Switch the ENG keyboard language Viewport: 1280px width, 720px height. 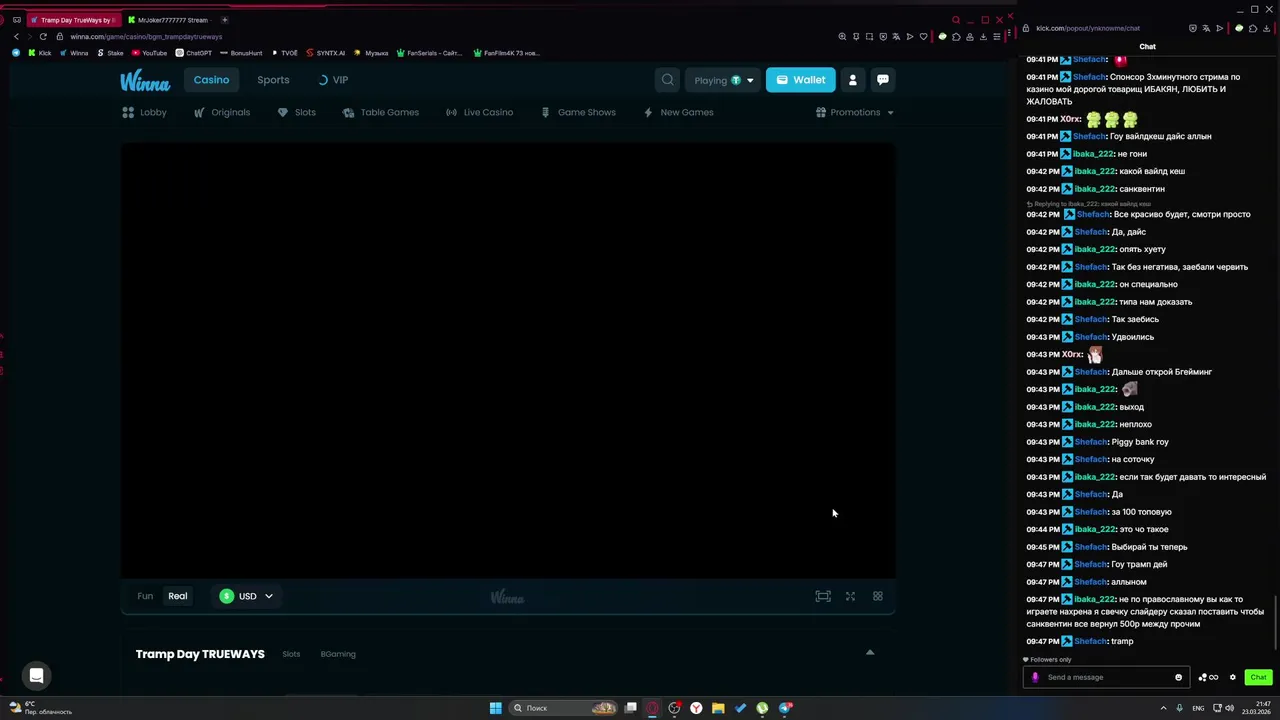pos(1198,708)
